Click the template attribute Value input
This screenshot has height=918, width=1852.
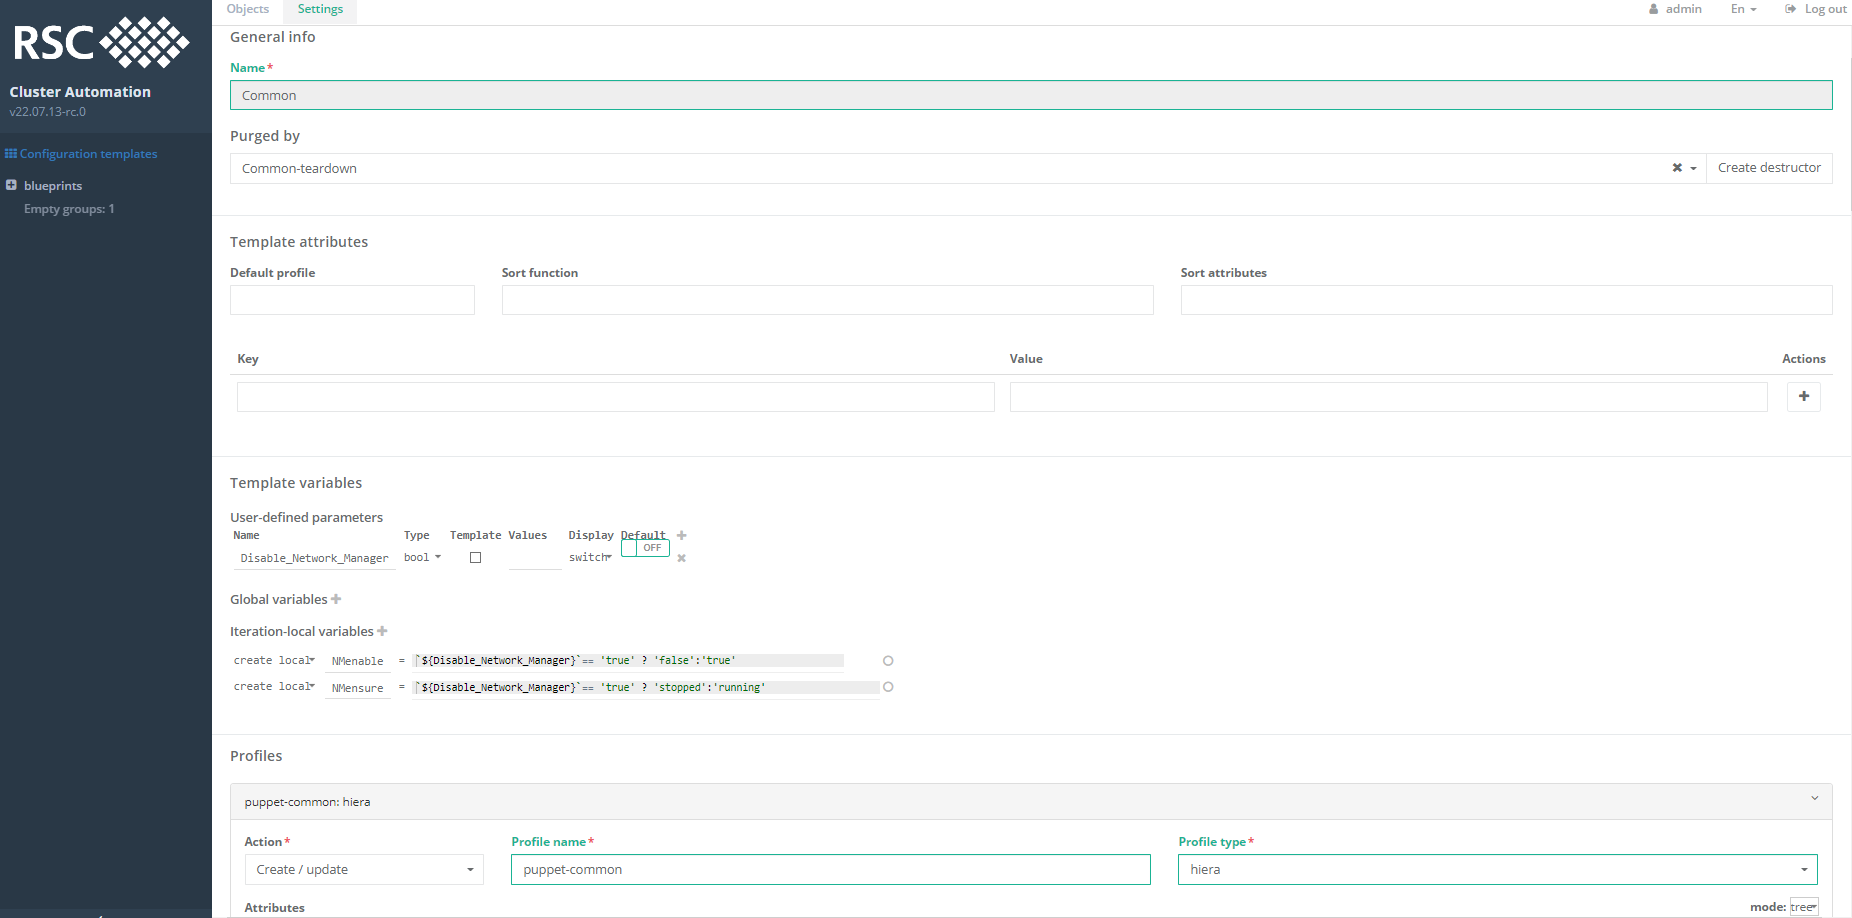(1388, 397)
